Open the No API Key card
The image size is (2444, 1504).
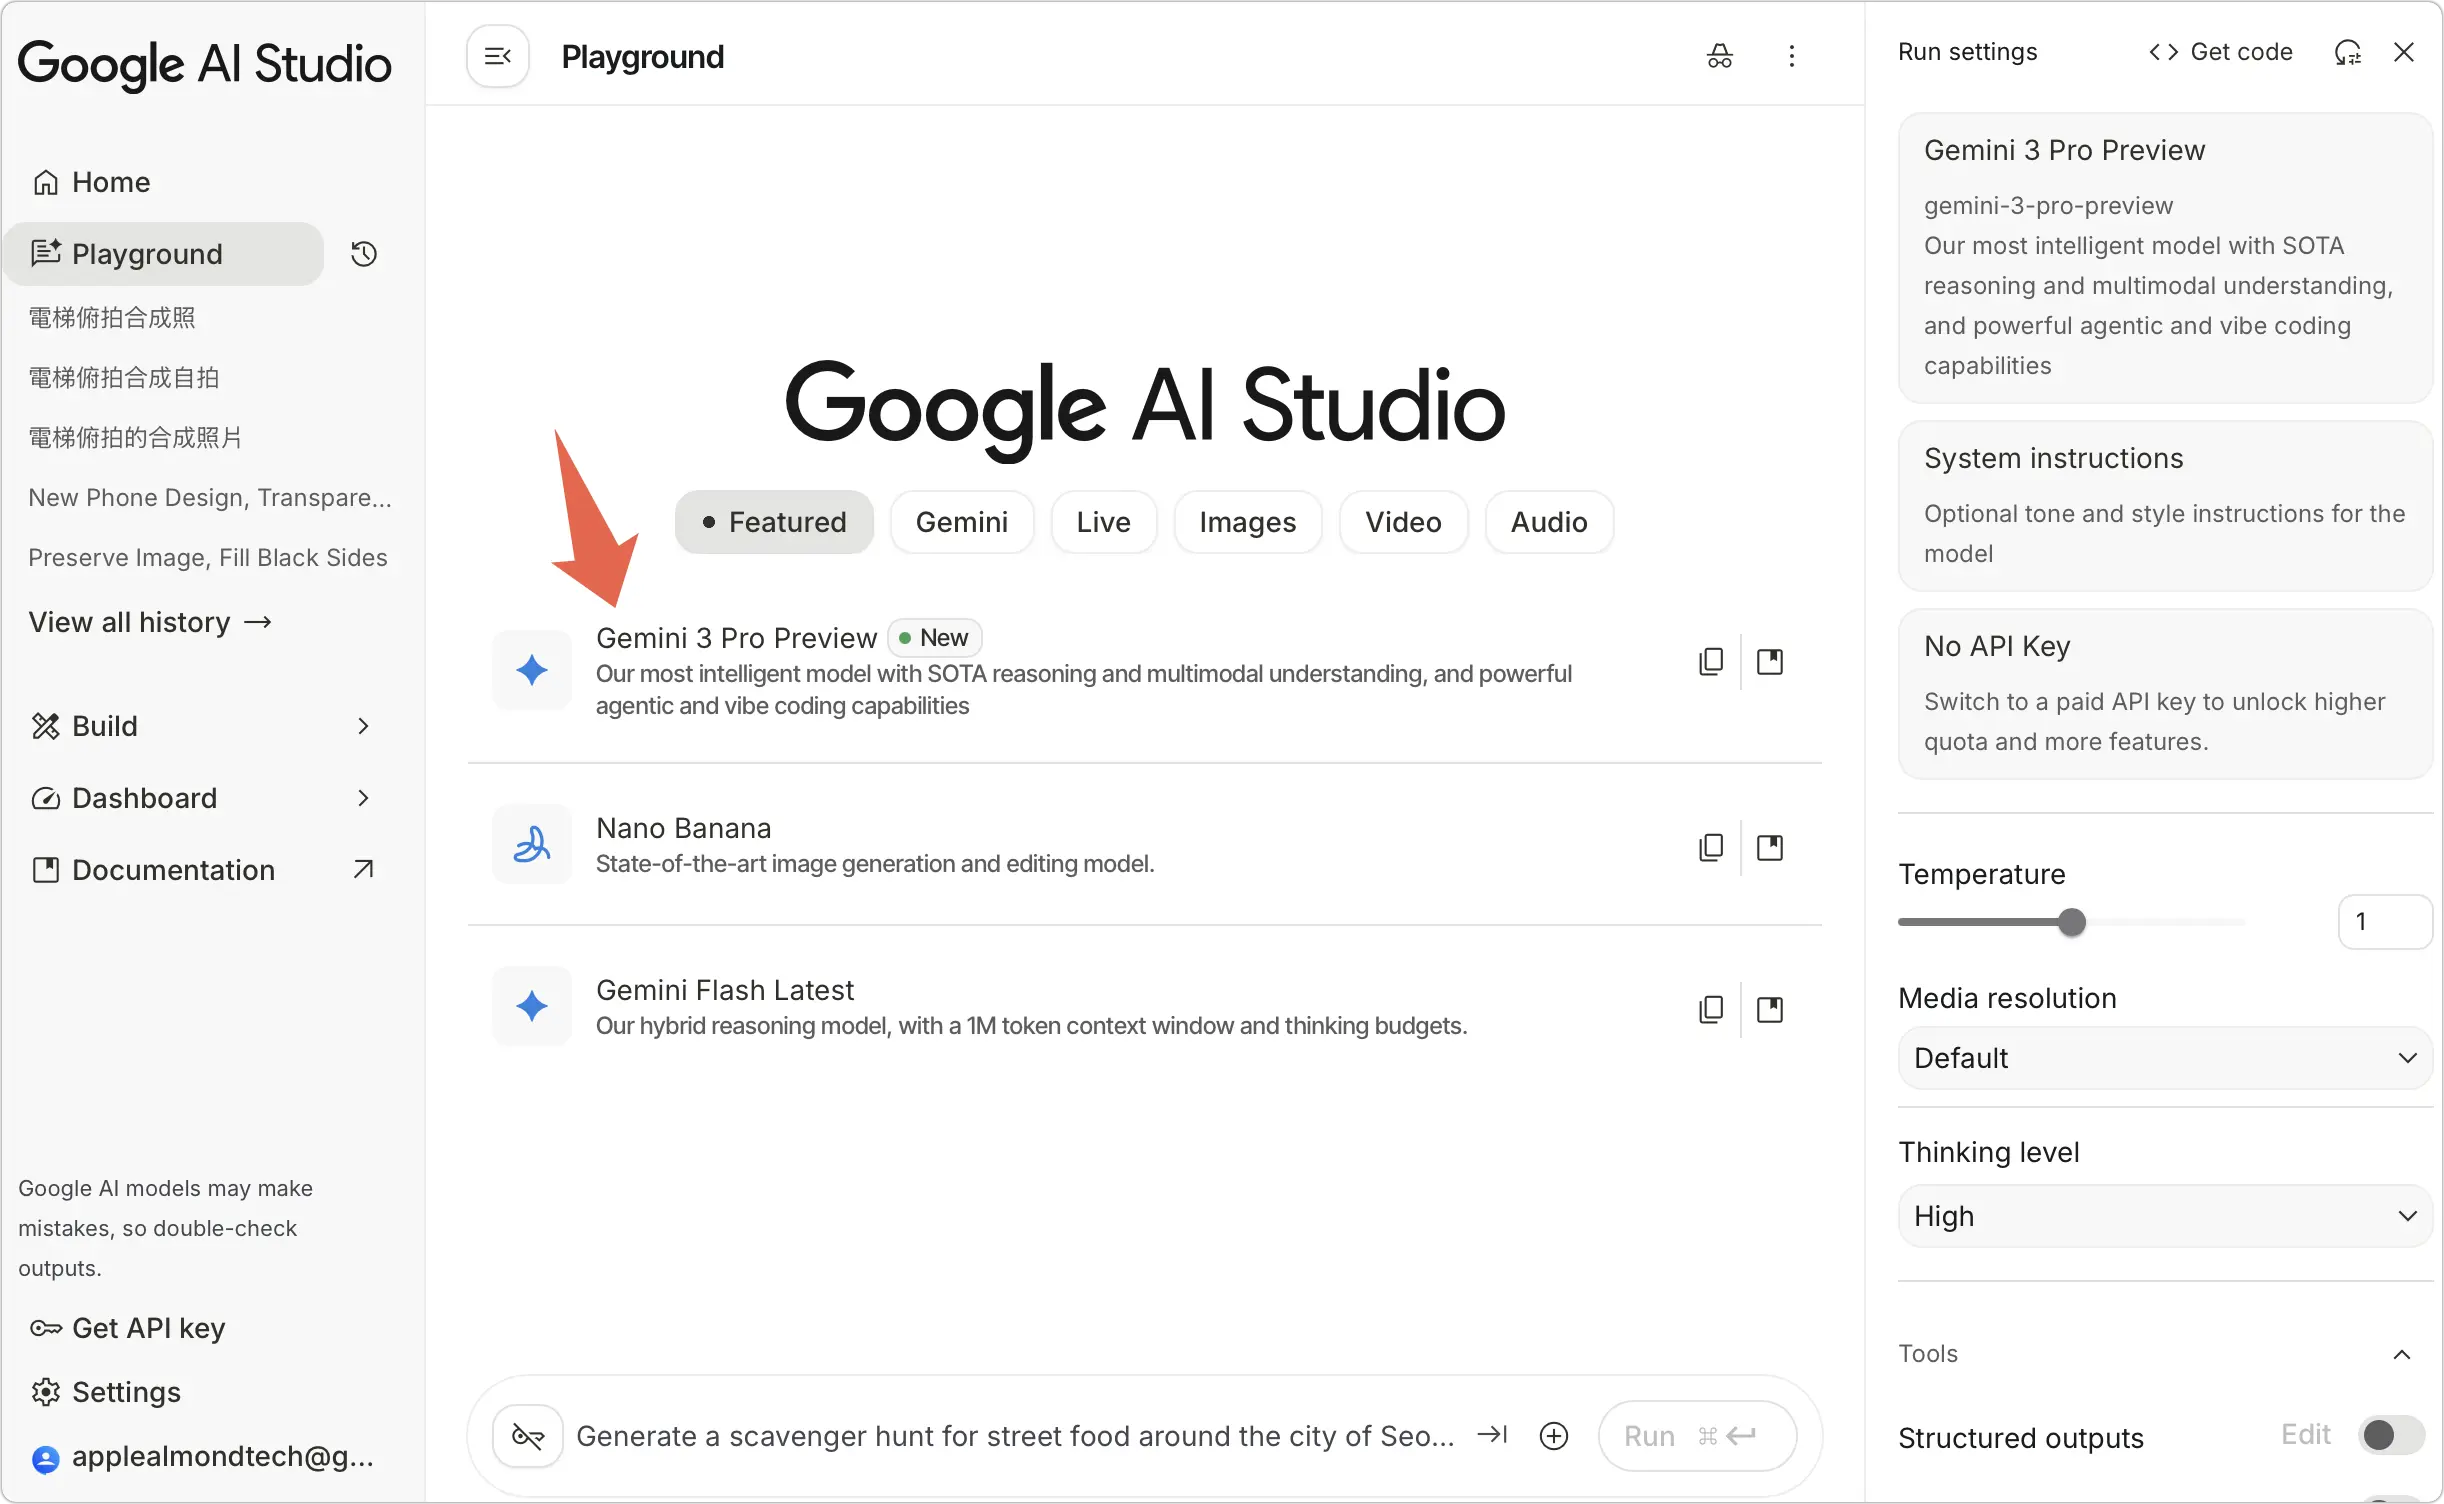[x=2165, y=694]
